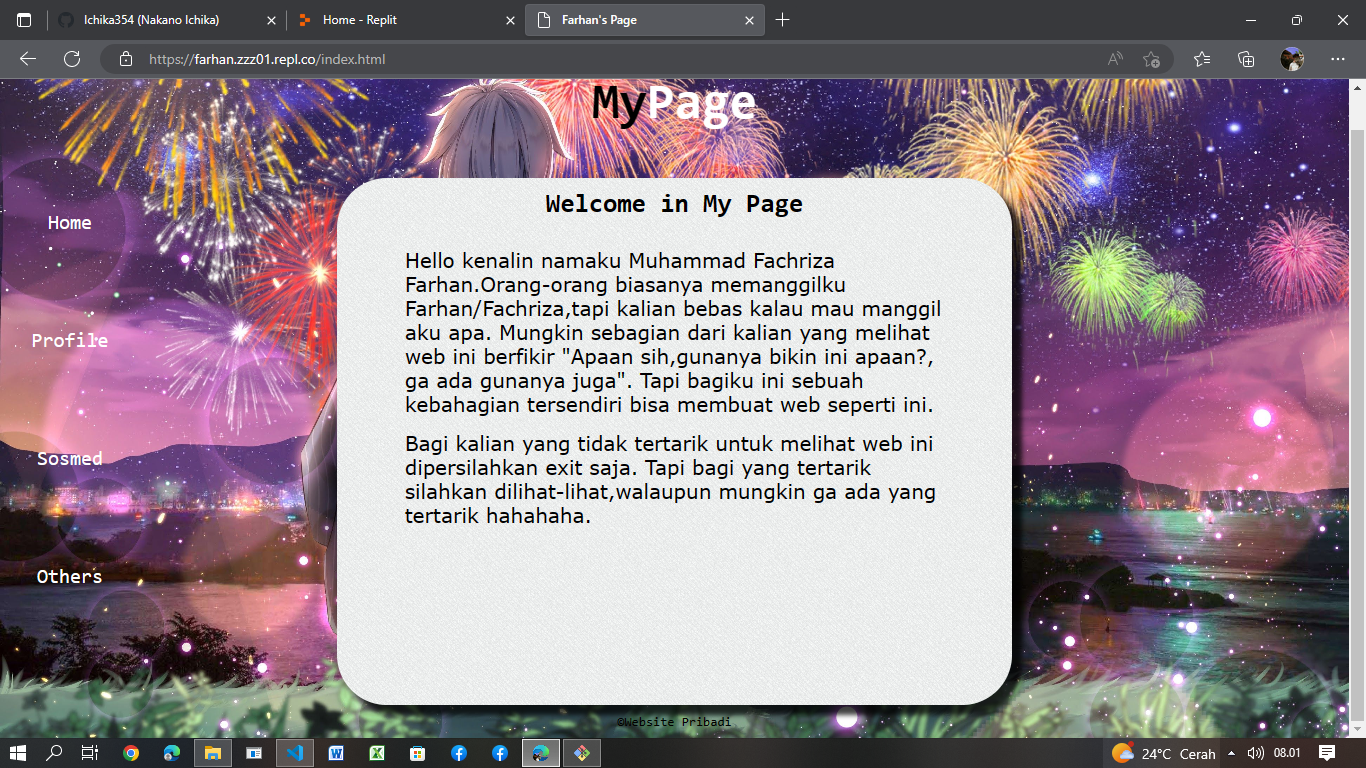
Task: Click the browser profile avatar
Action: pyautogui.click(x=1292, y=59)
